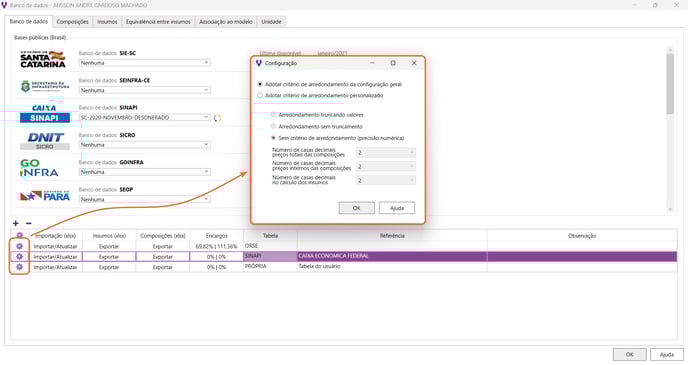Click the Santa Catarina logo
Image resolution: width=688 pixels, height=365 pixels.
click(43, 59)
